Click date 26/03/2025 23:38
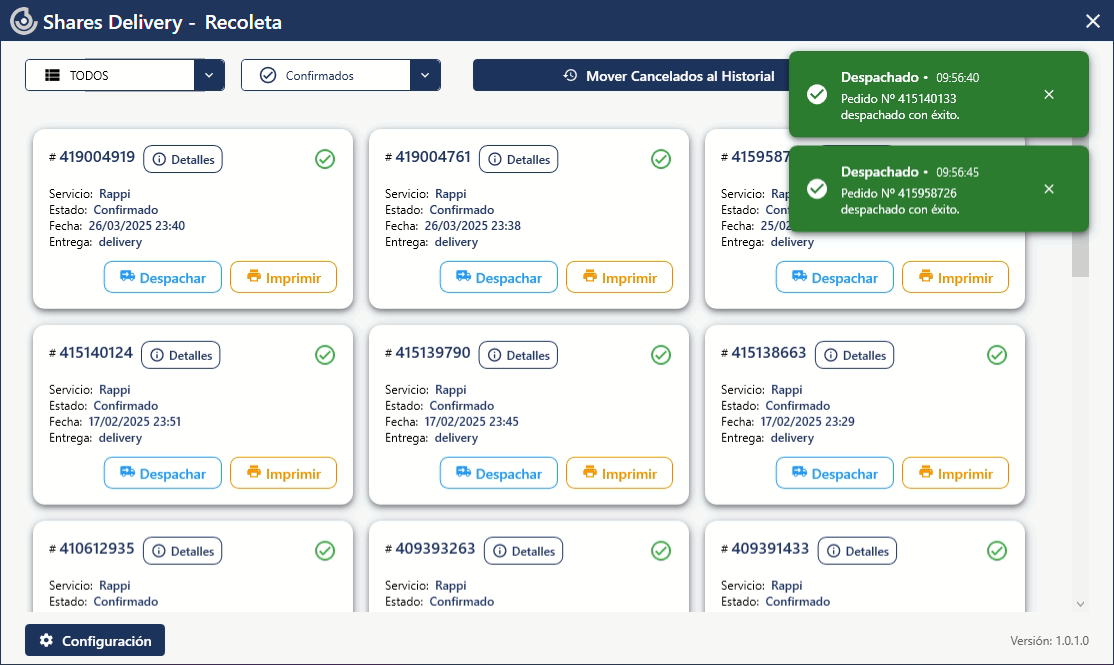The width and height of the screenshot is (1114, 665). (472, 226)
